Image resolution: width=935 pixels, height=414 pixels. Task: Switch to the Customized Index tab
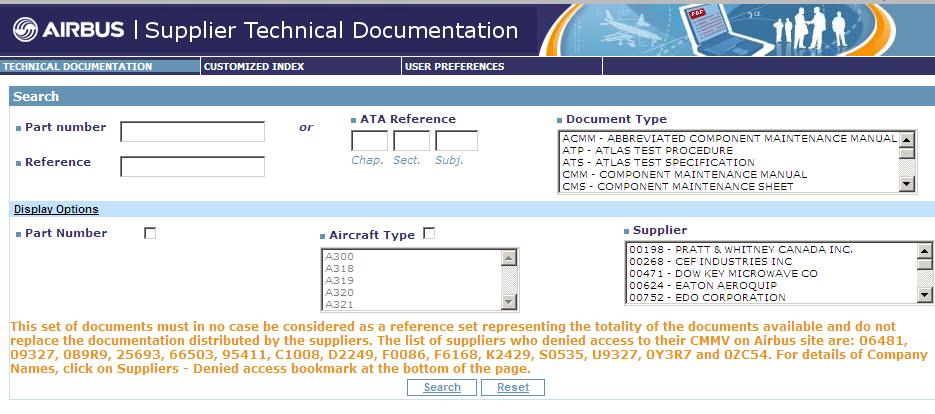click(301, 66)
